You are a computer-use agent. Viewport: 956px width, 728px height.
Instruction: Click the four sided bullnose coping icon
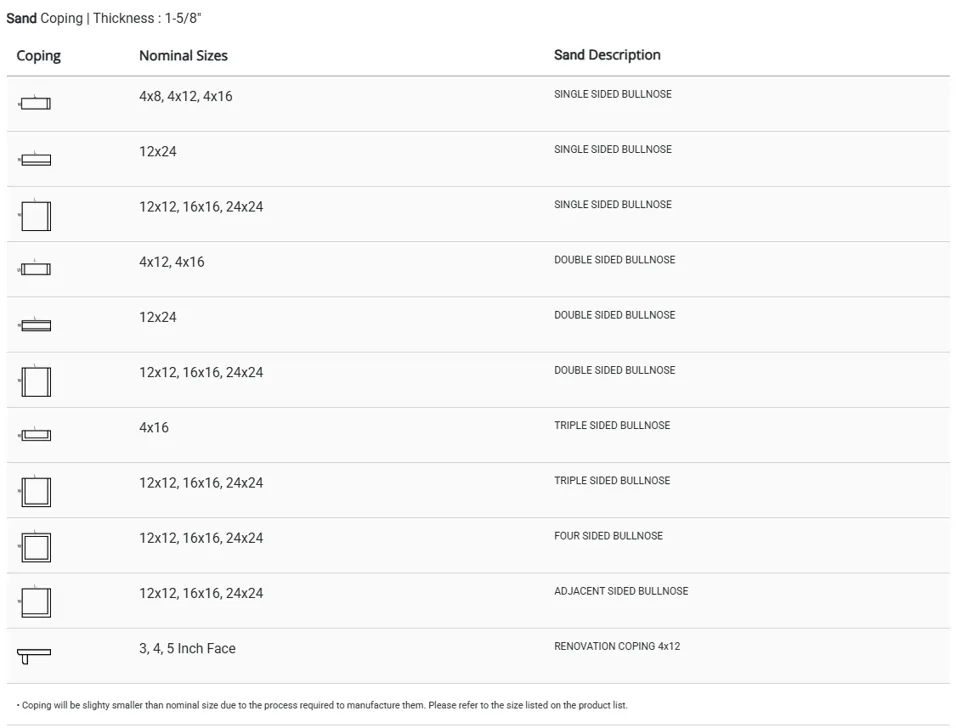[35, 547]
